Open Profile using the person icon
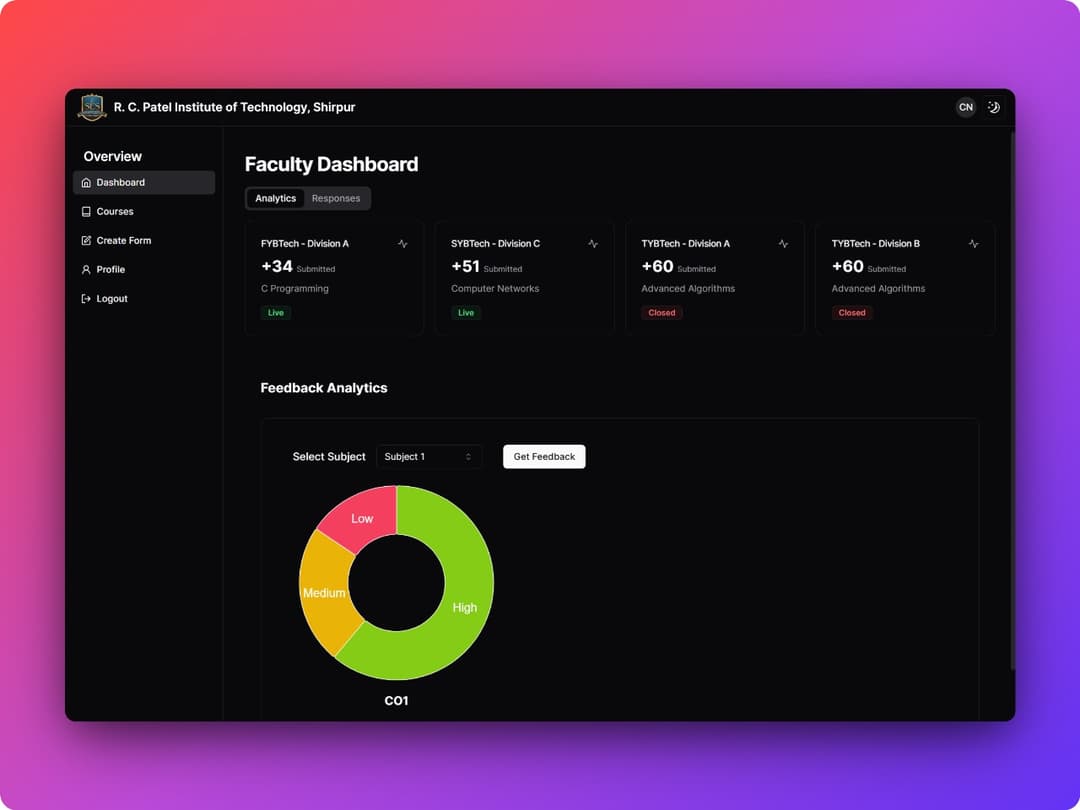 tap(87, 269)
